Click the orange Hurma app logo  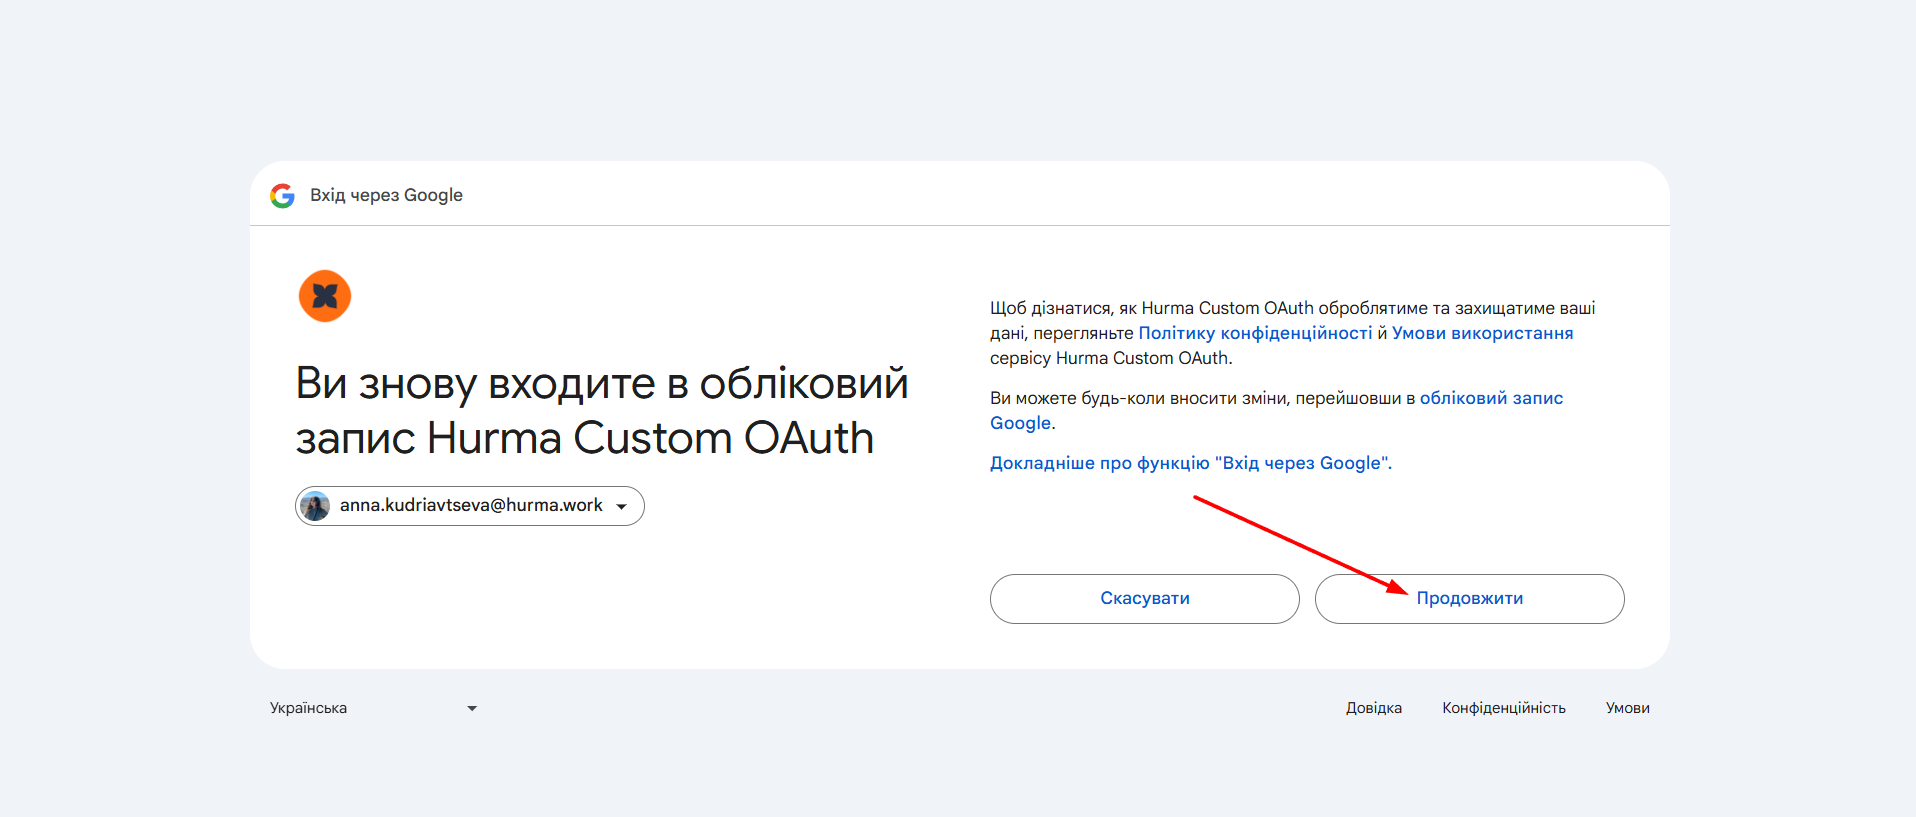(325, 296)
